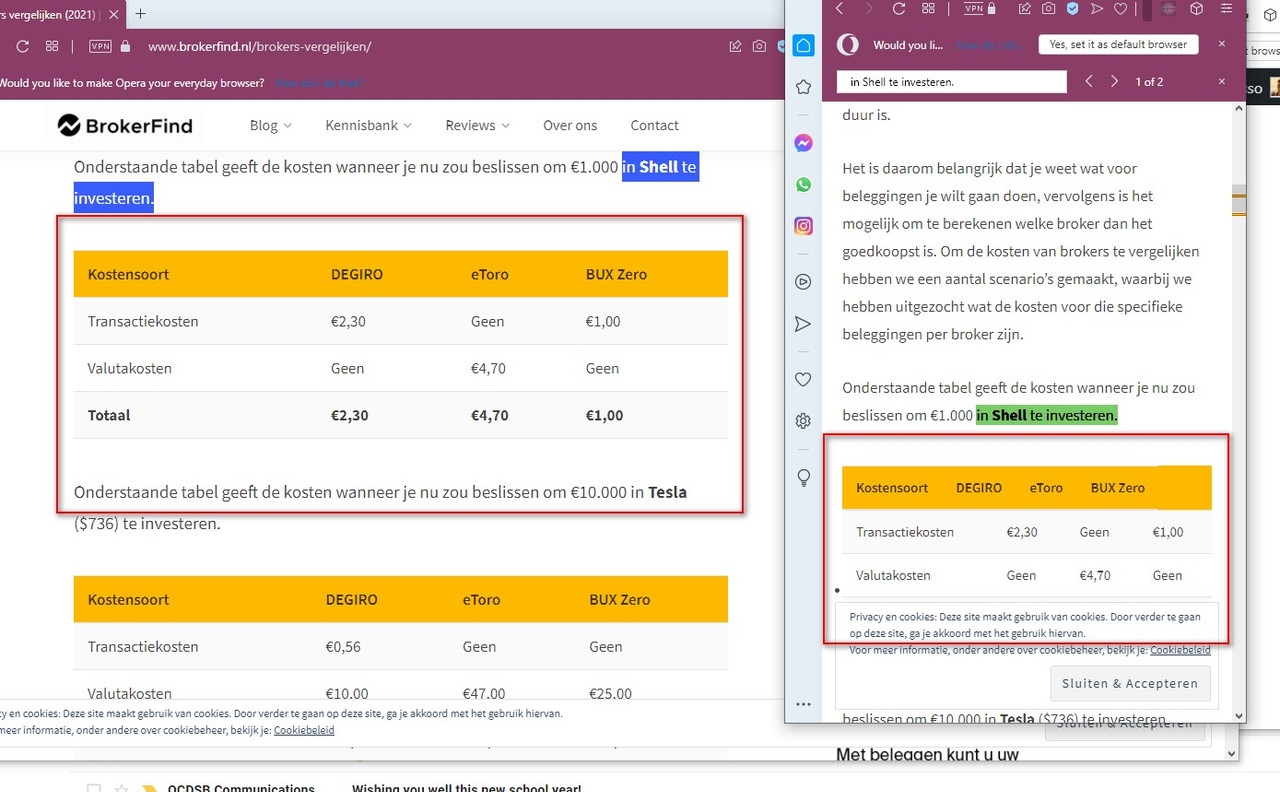Open Easy Setup sliders icon in front window
This screenshot has height=792, width=1280.
coord(1227,9)
